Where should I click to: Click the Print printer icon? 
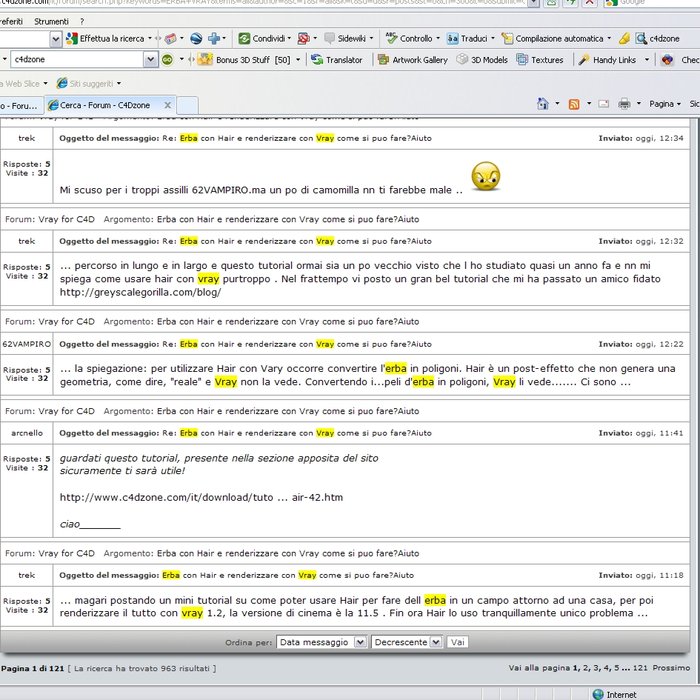pyautogui.click(x=624, y=104)
